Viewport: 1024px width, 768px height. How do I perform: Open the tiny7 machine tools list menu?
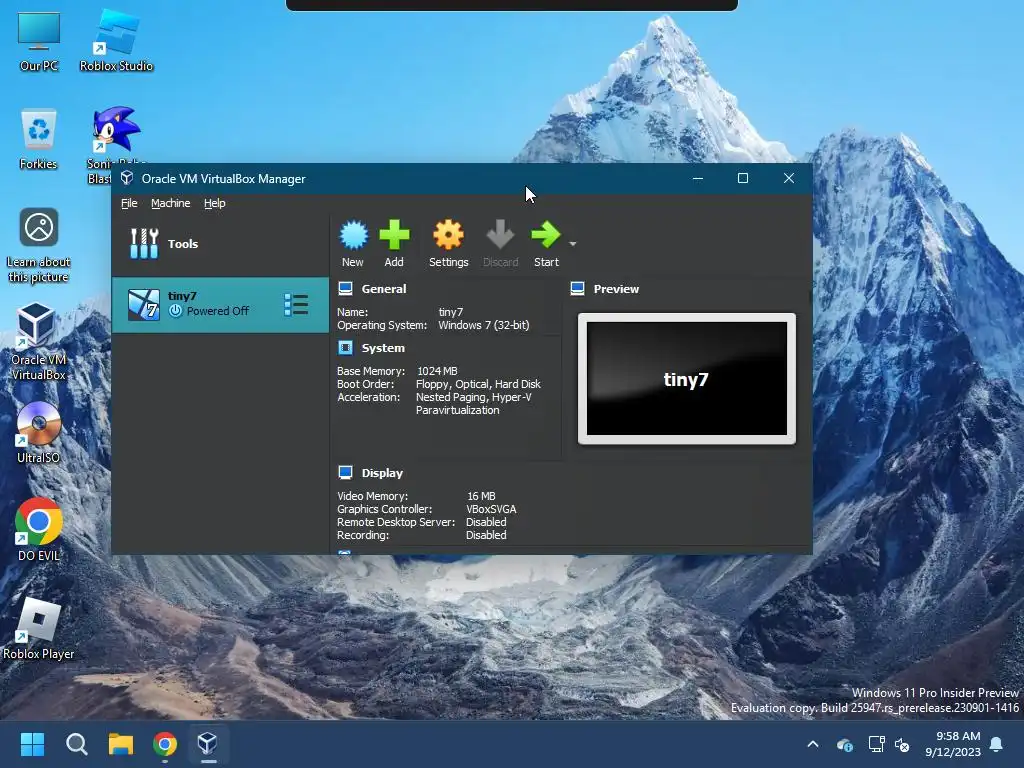[x=296, y=304]
